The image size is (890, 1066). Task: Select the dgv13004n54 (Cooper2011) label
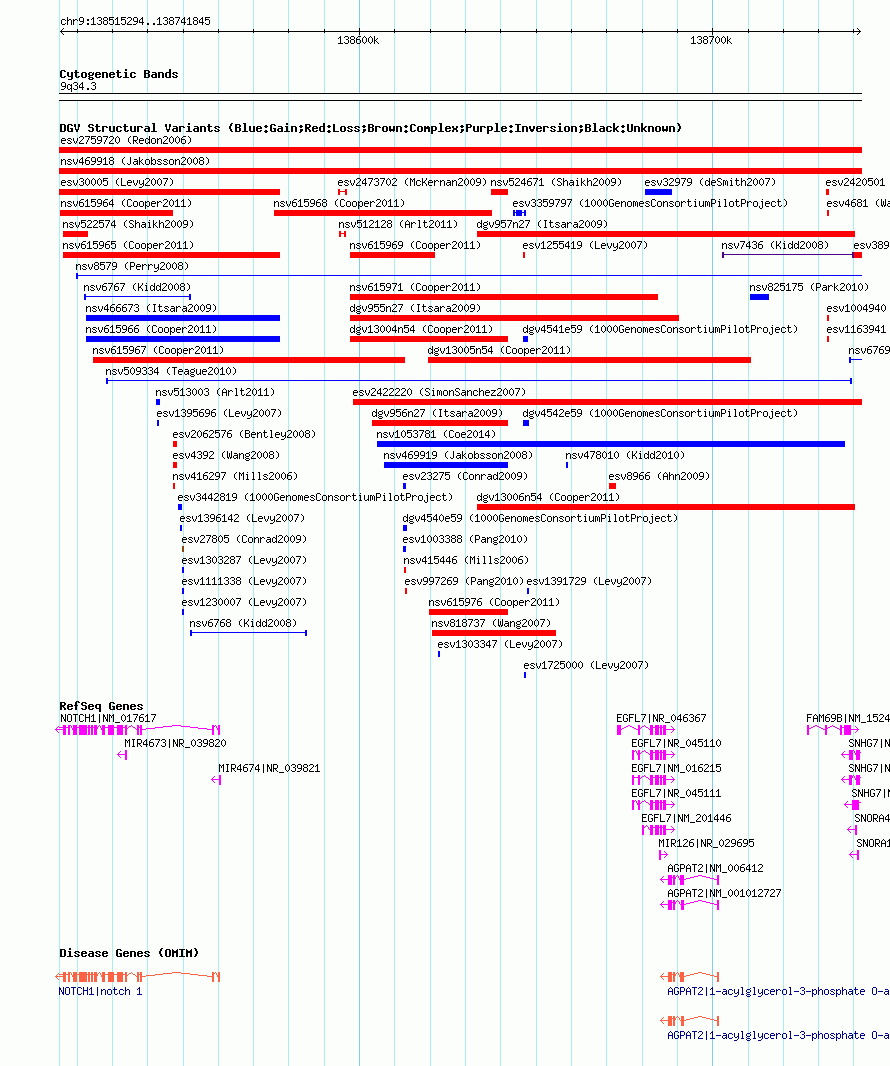pyautogui.click(x=421, y=330)
